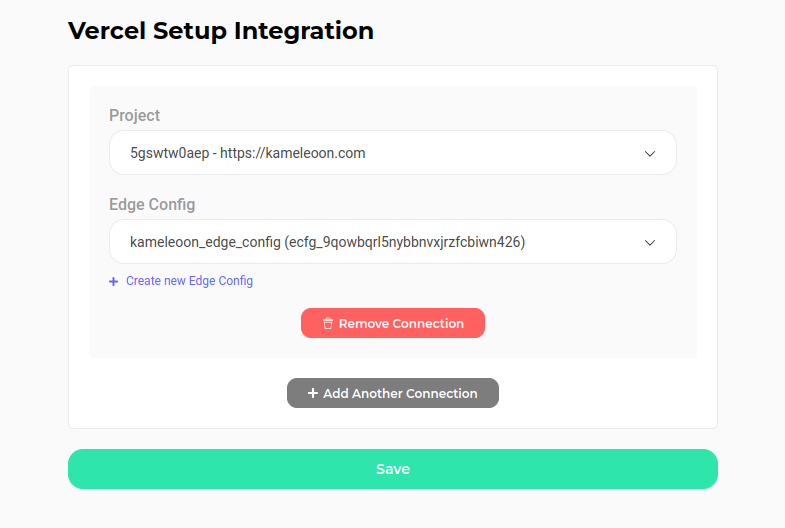Click the https://kameleoon.com URL text

(x=293, y=153)
